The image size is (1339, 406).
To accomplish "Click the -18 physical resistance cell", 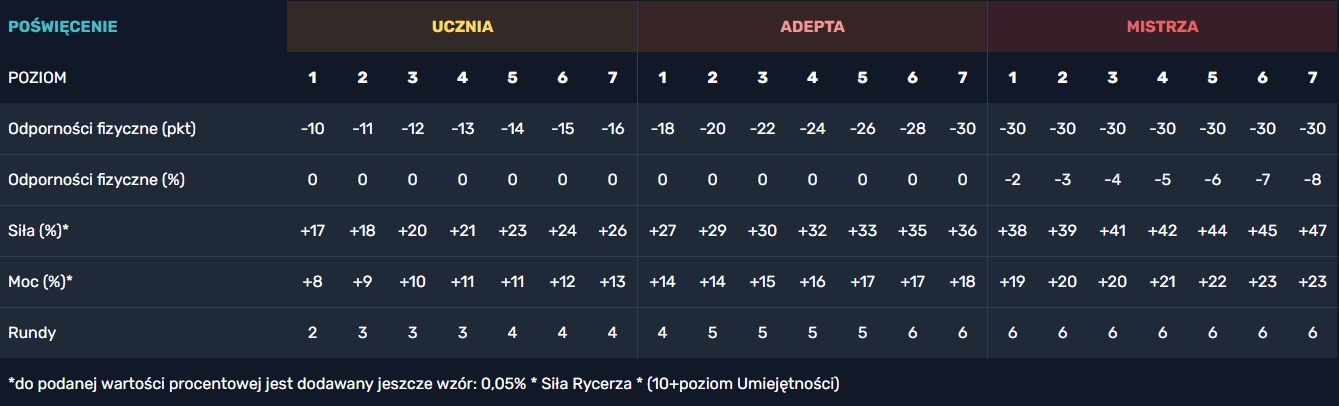I will (662, 129).
